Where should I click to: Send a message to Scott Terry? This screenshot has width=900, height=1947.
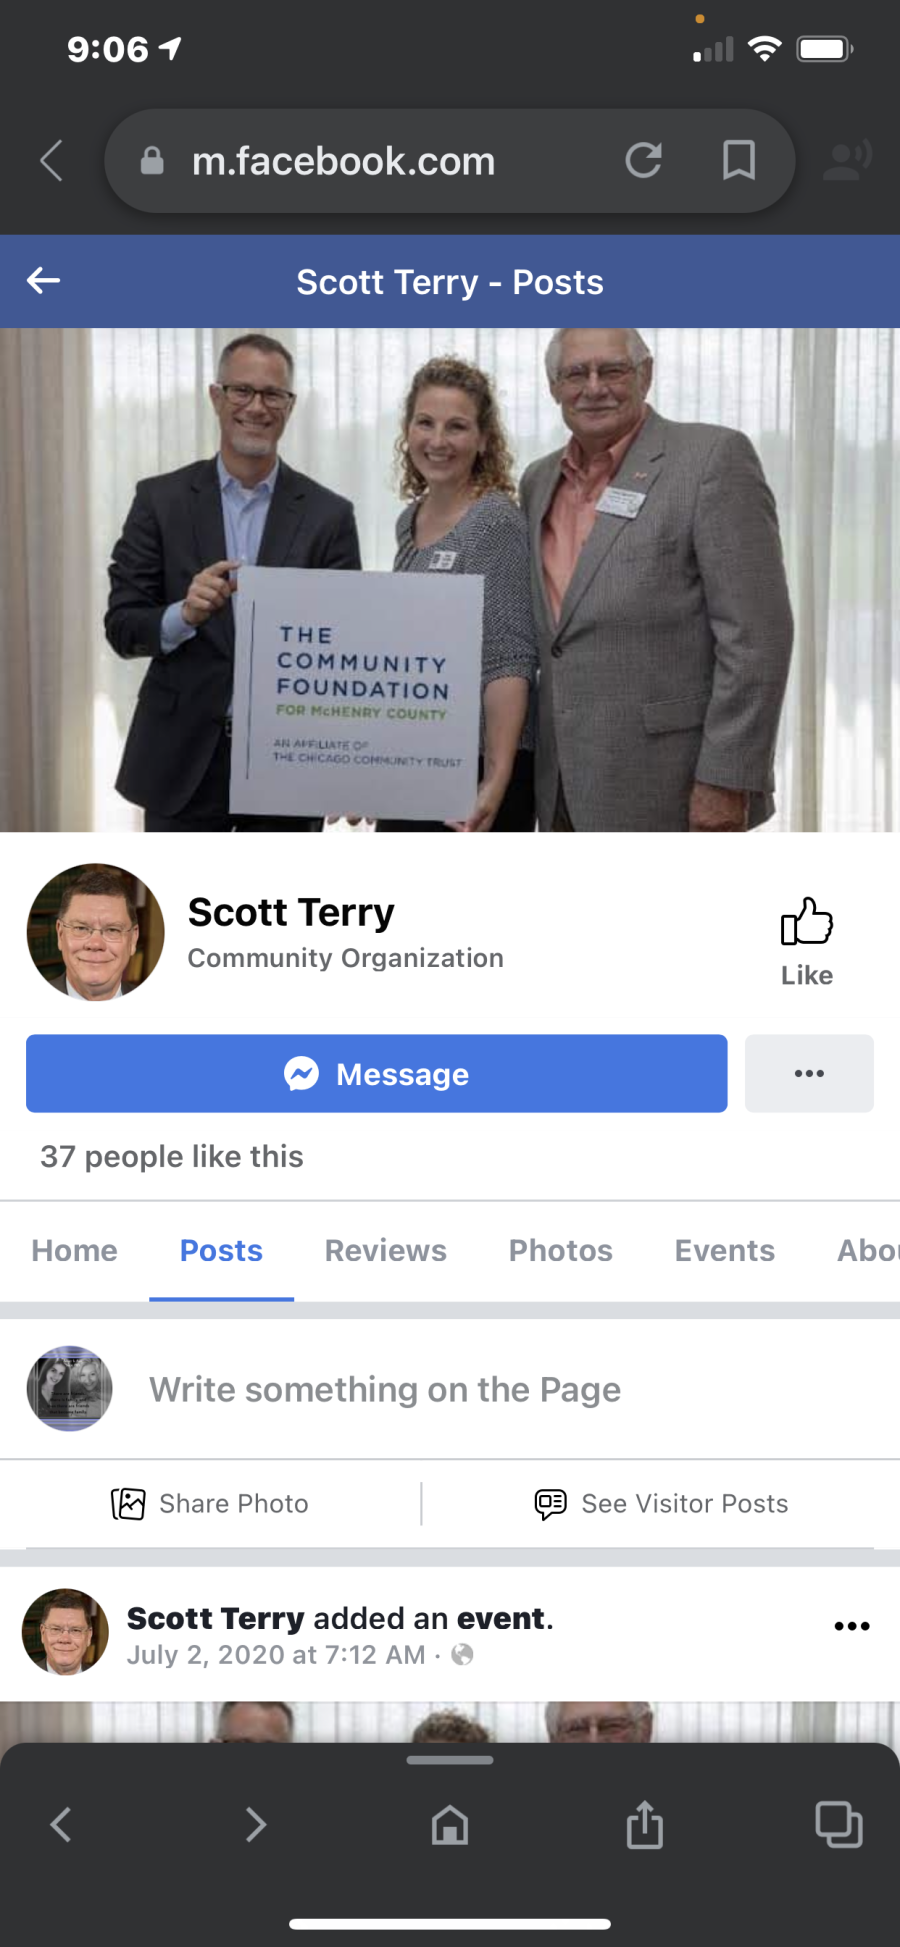(x=376, y=1073)
